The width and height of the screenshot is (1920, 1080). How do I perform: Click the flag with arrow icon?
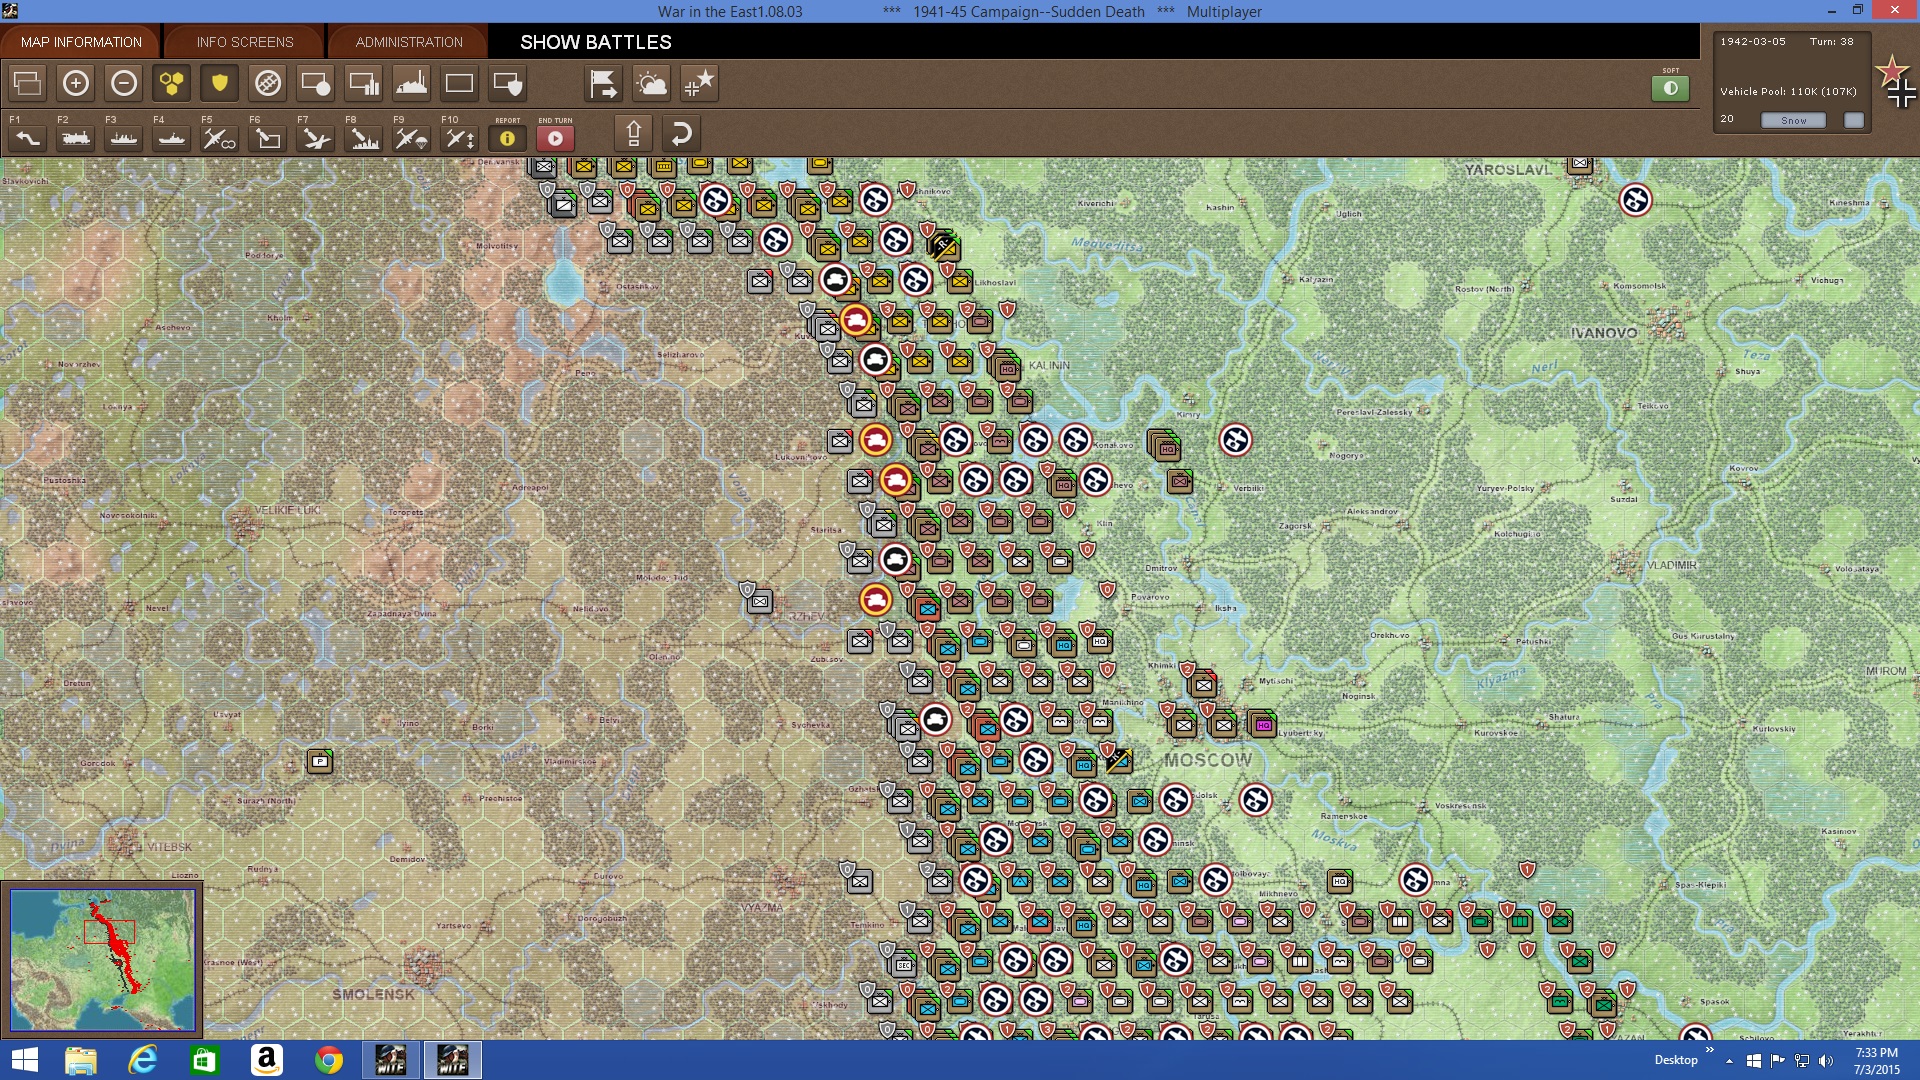pyautogui.click(x=604, y=84)
